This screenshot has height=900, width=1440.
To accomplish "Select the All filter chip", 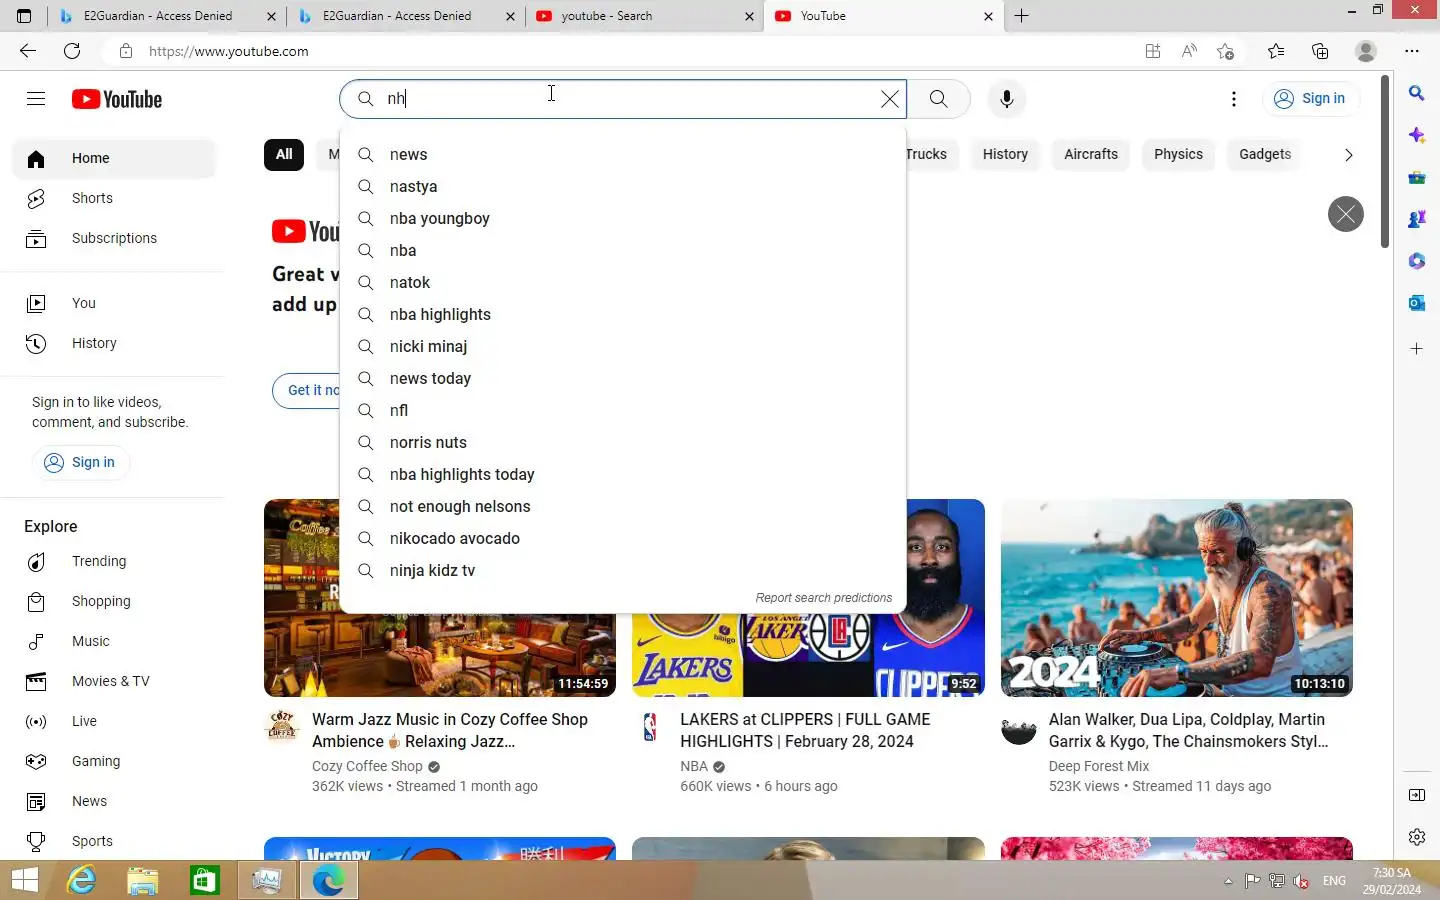I will 284,154.
